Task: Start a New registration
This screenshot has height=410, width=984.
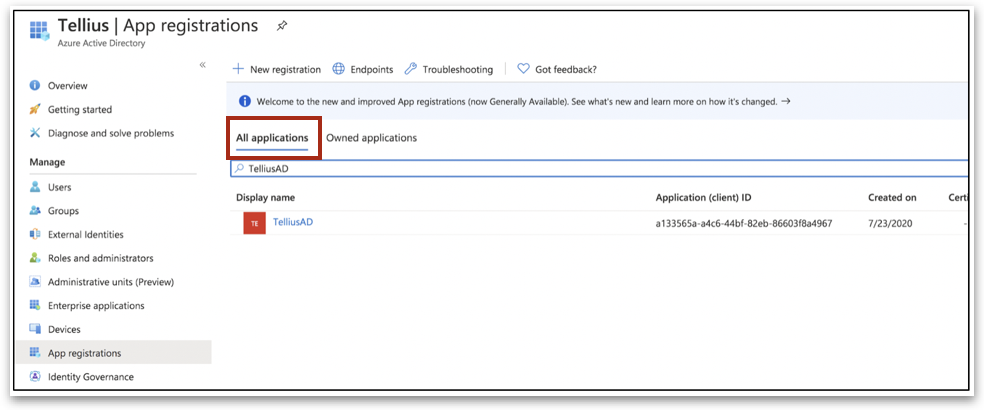Action: click(x=285, y=70)
